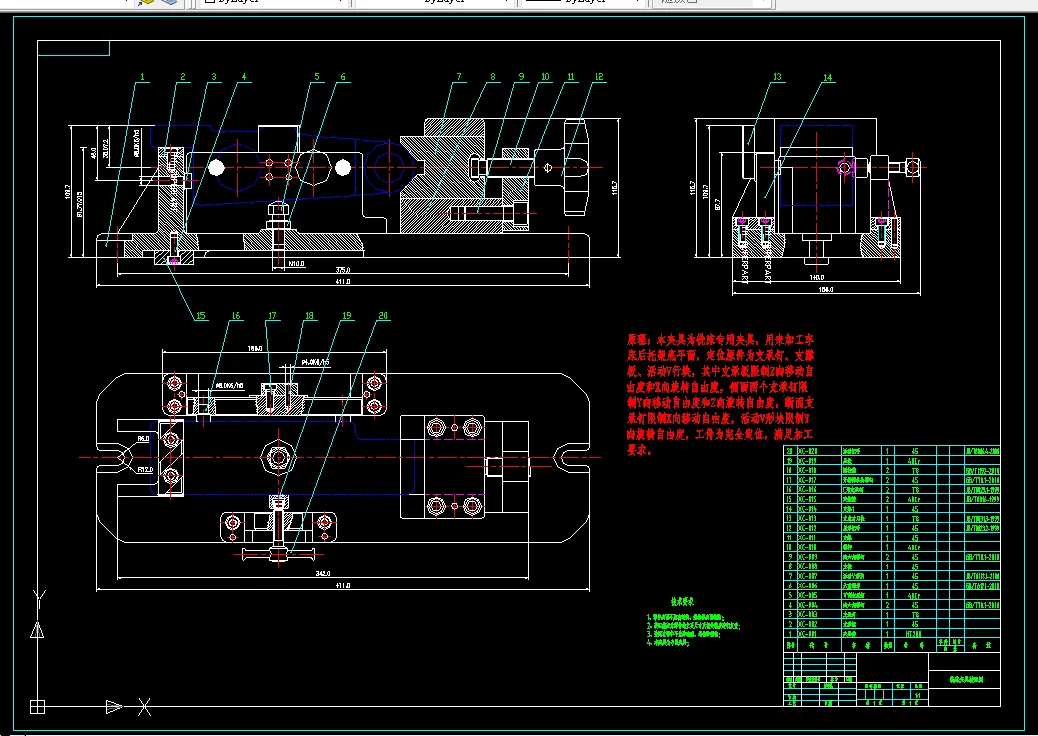The width and height of the screenshot is (1038, 736).
Task: Click the M10.0 thread dimension
Action: click(x=297, y=263)
